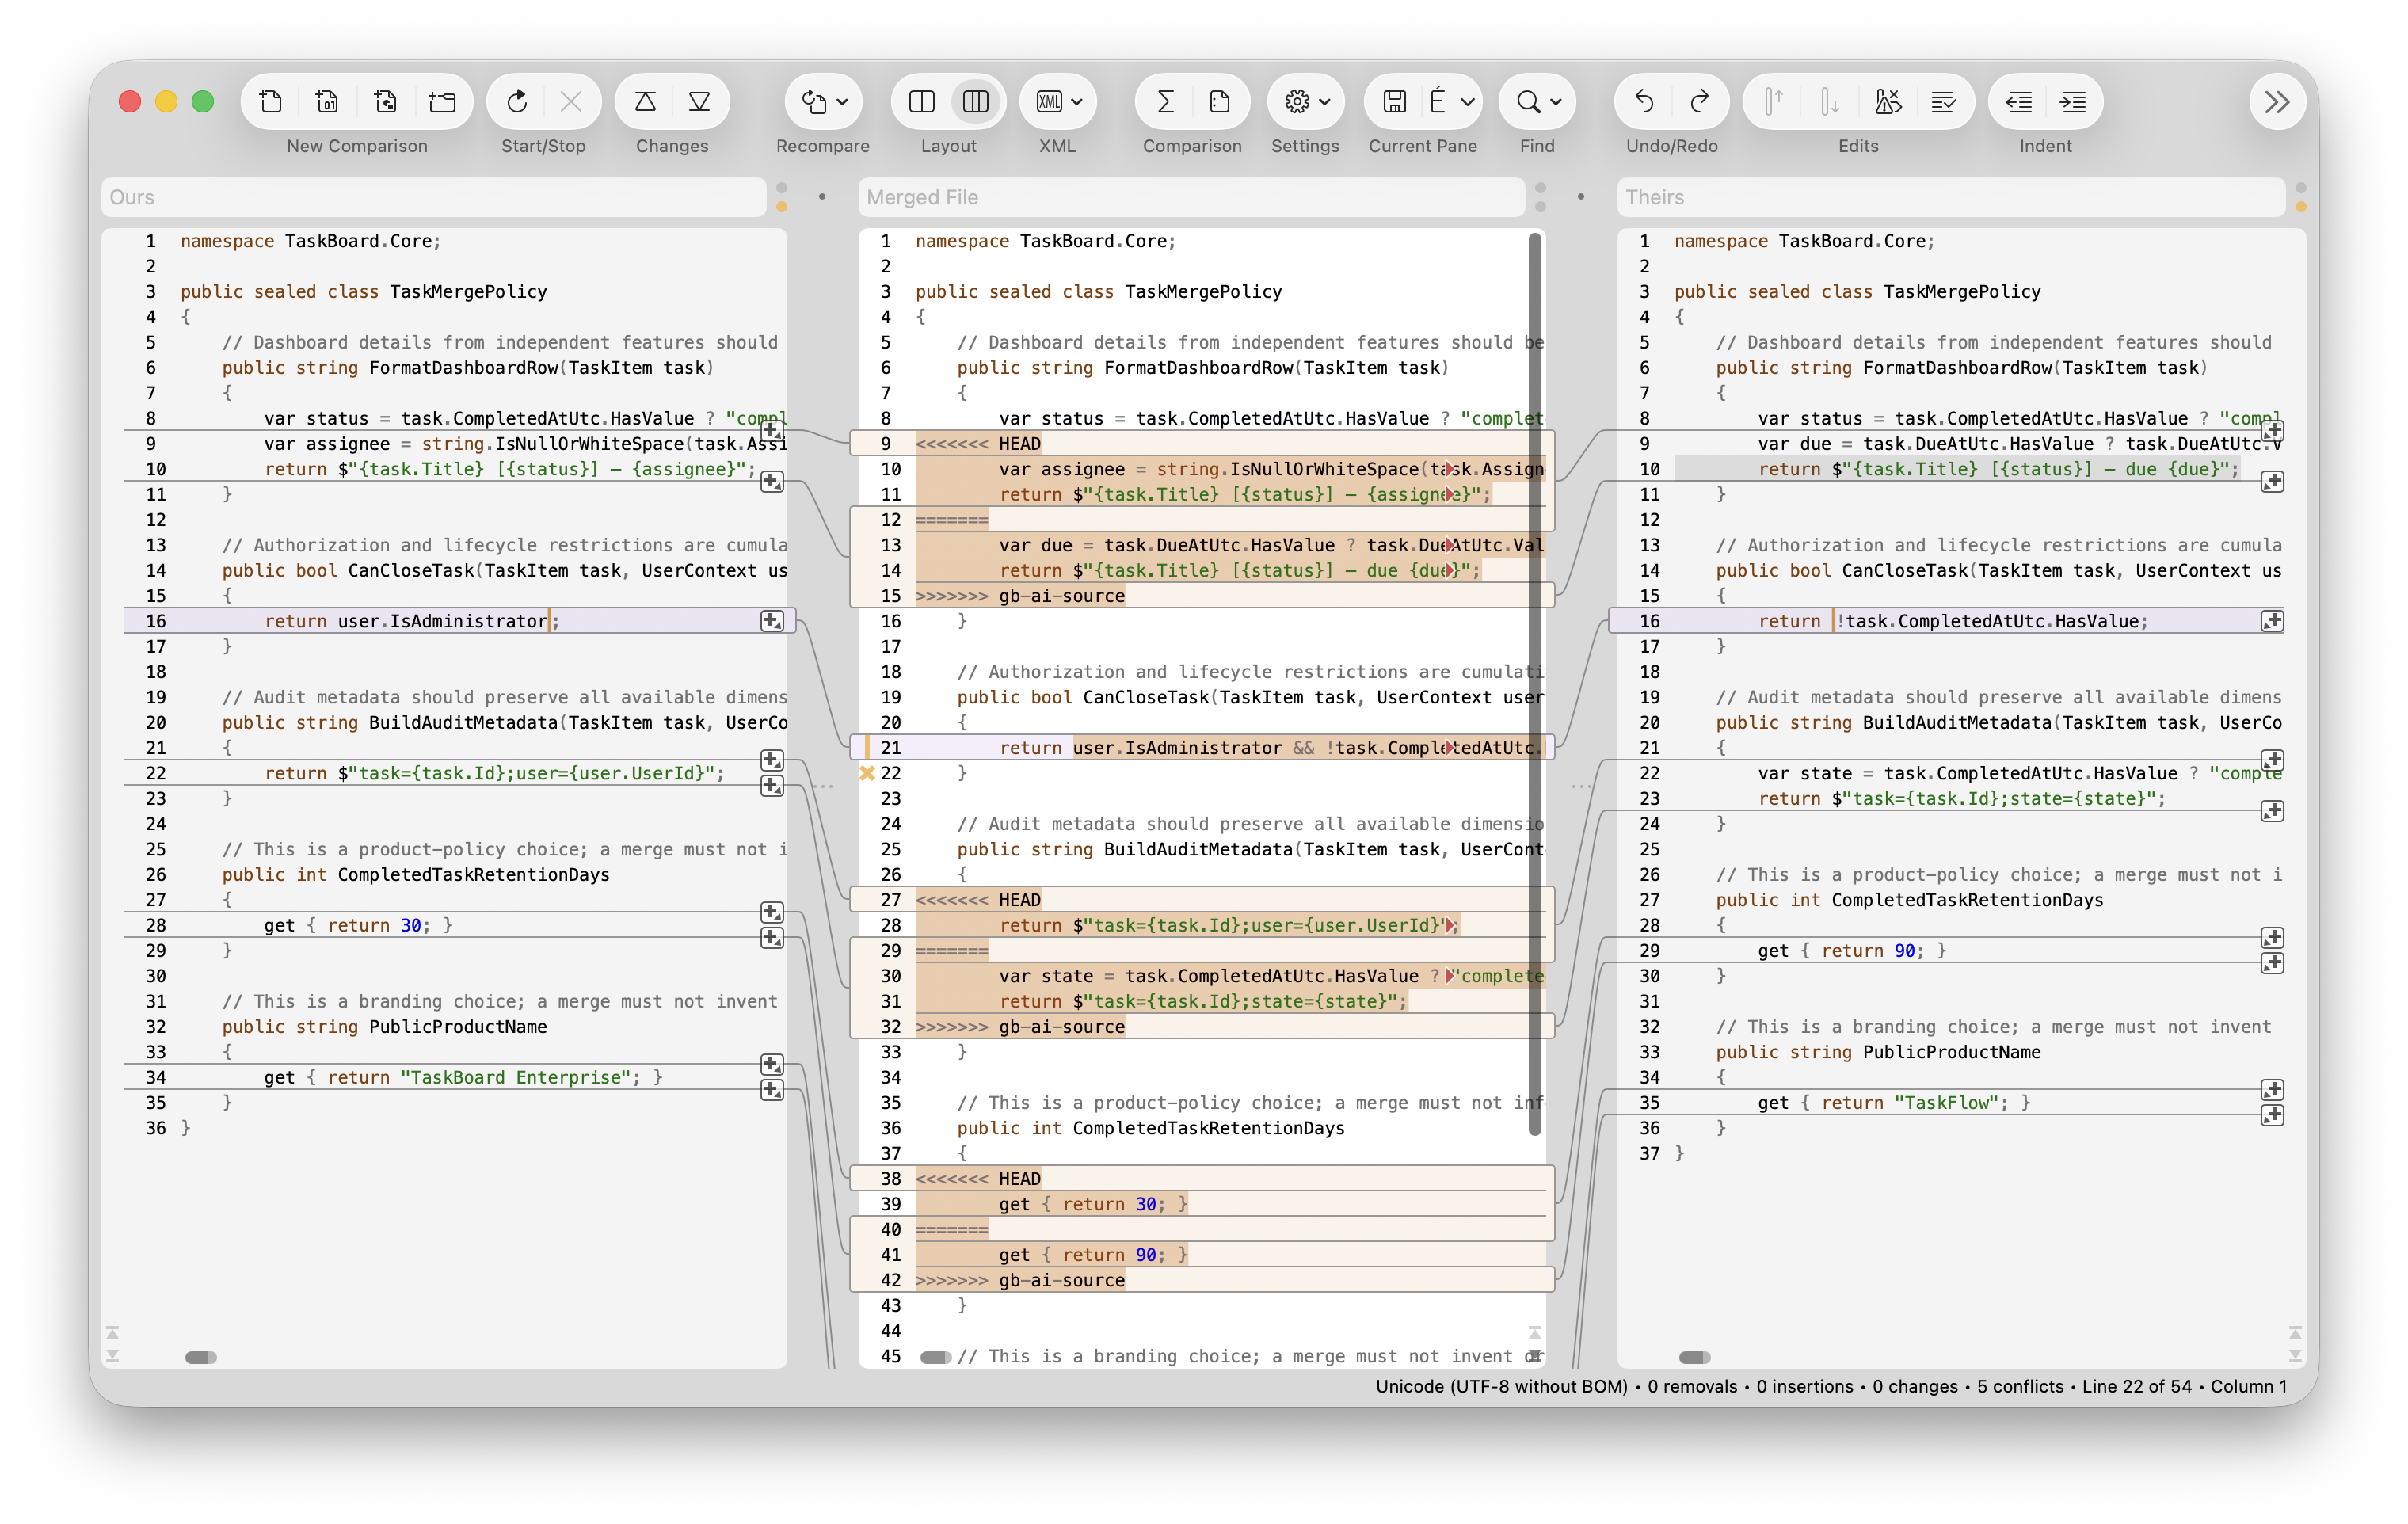Image resolution: width=2408 pixels, height=1524 pixels.
Task: Click the Theirs pane horizontal scrollbar thumb
Action: [1694, 1357]
